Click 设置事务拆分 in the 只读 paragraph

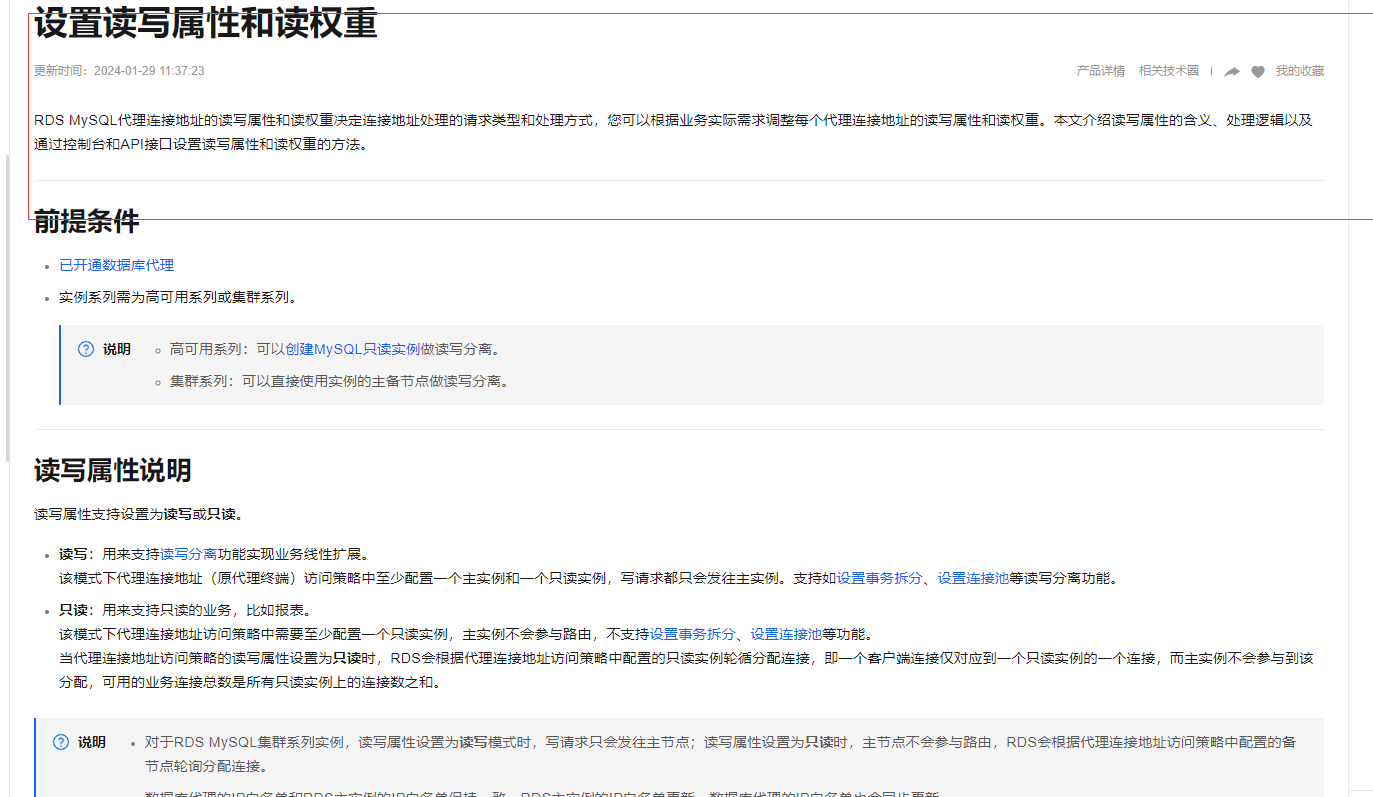point(693,634)
